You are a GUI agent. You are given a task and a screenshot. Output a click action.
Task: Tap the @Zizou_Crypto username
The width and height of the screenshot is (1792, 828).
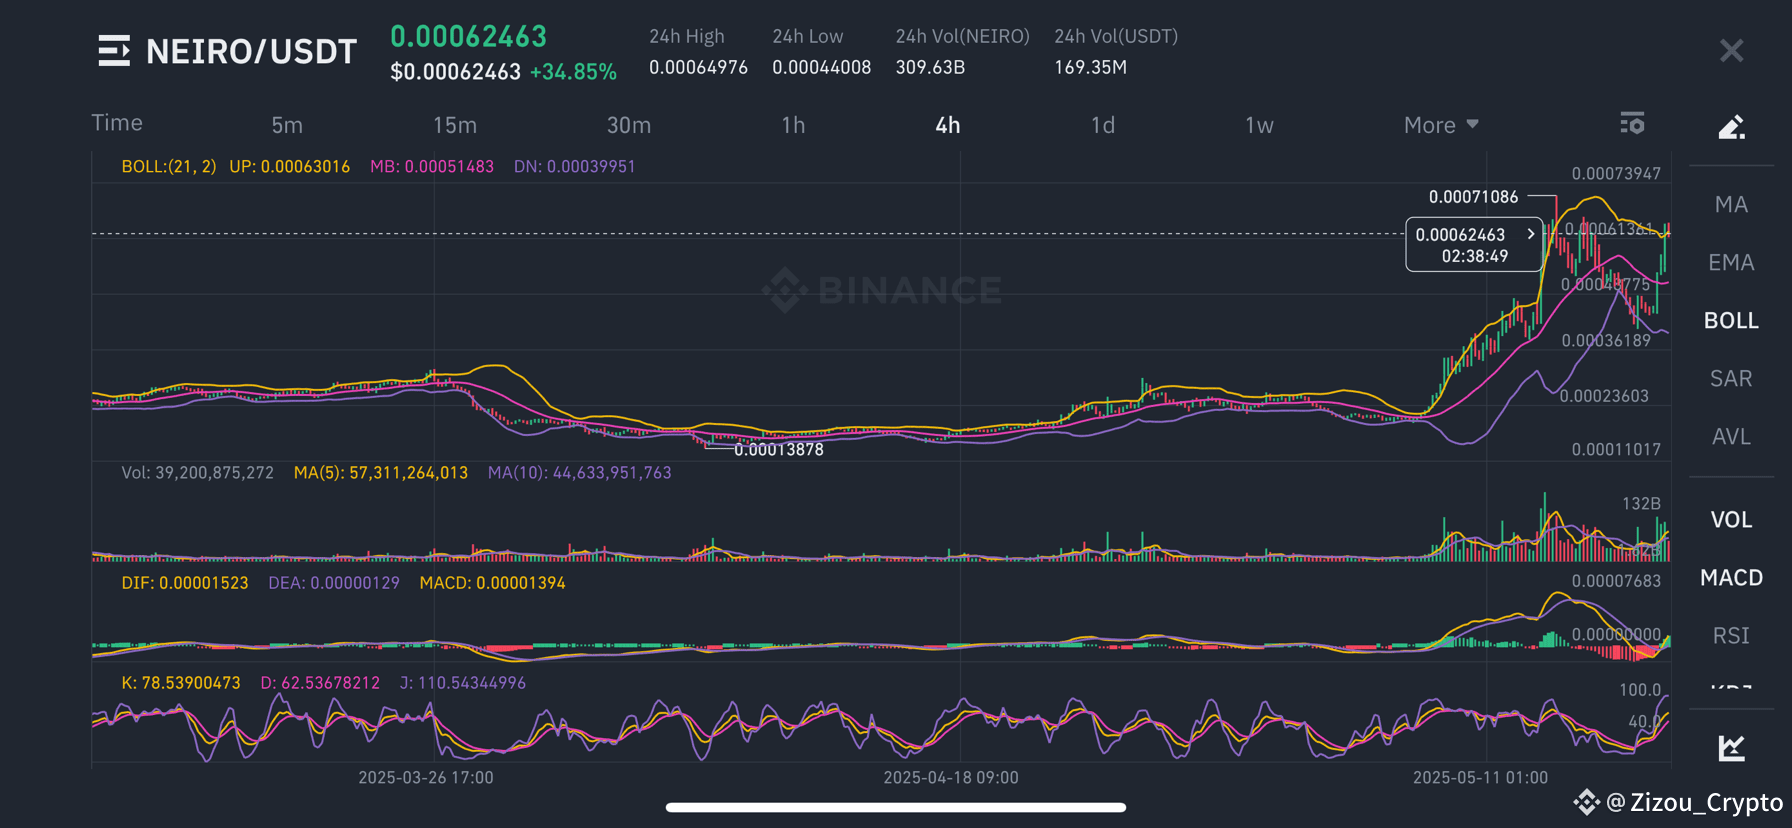(1694, 802)
